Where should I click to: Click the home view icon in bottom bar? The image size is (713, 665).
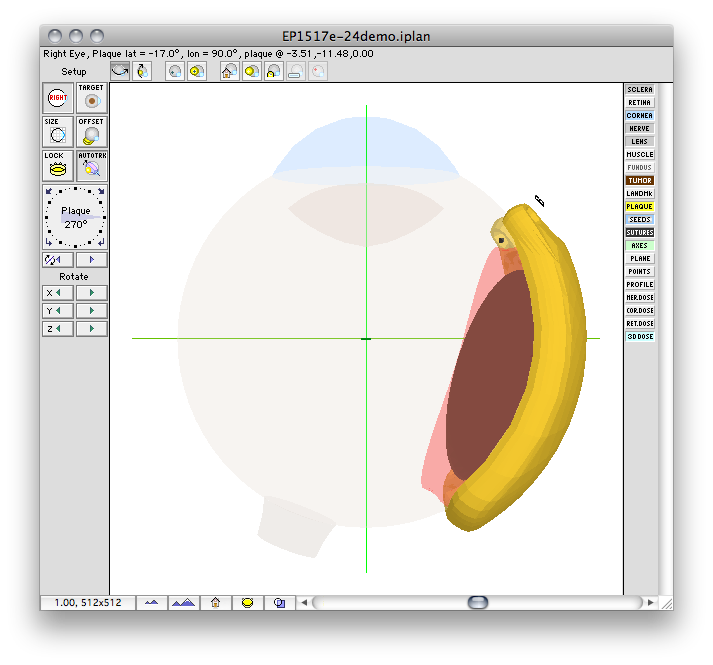(x=216, y=603)
